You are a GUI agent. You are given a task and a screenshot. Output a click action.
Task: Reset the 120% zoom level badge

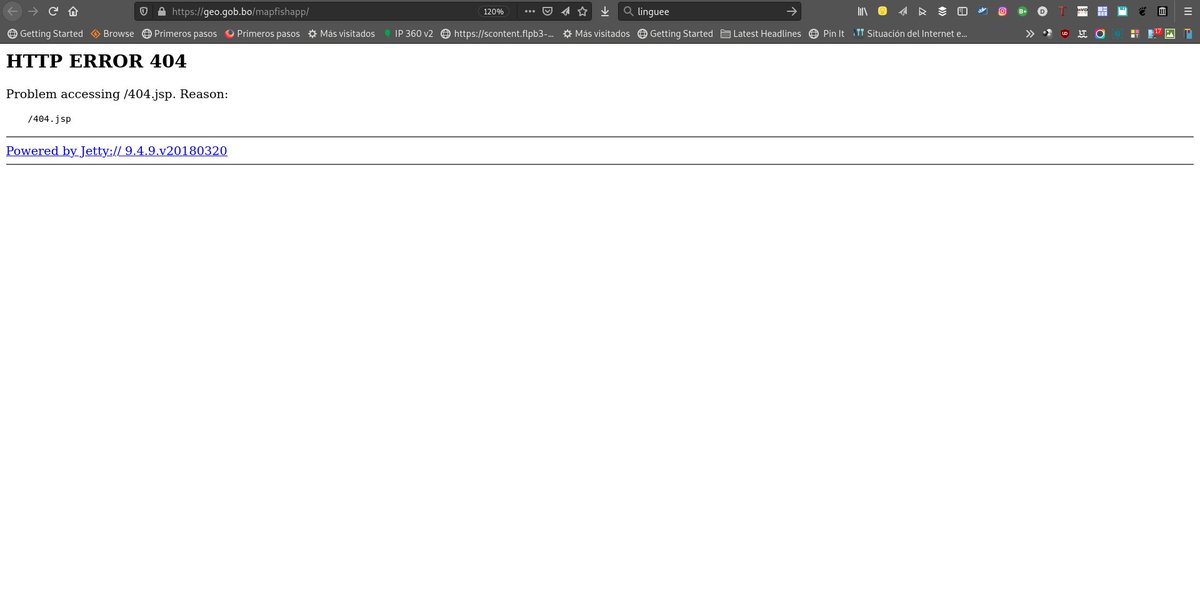[x=493, y=11]
